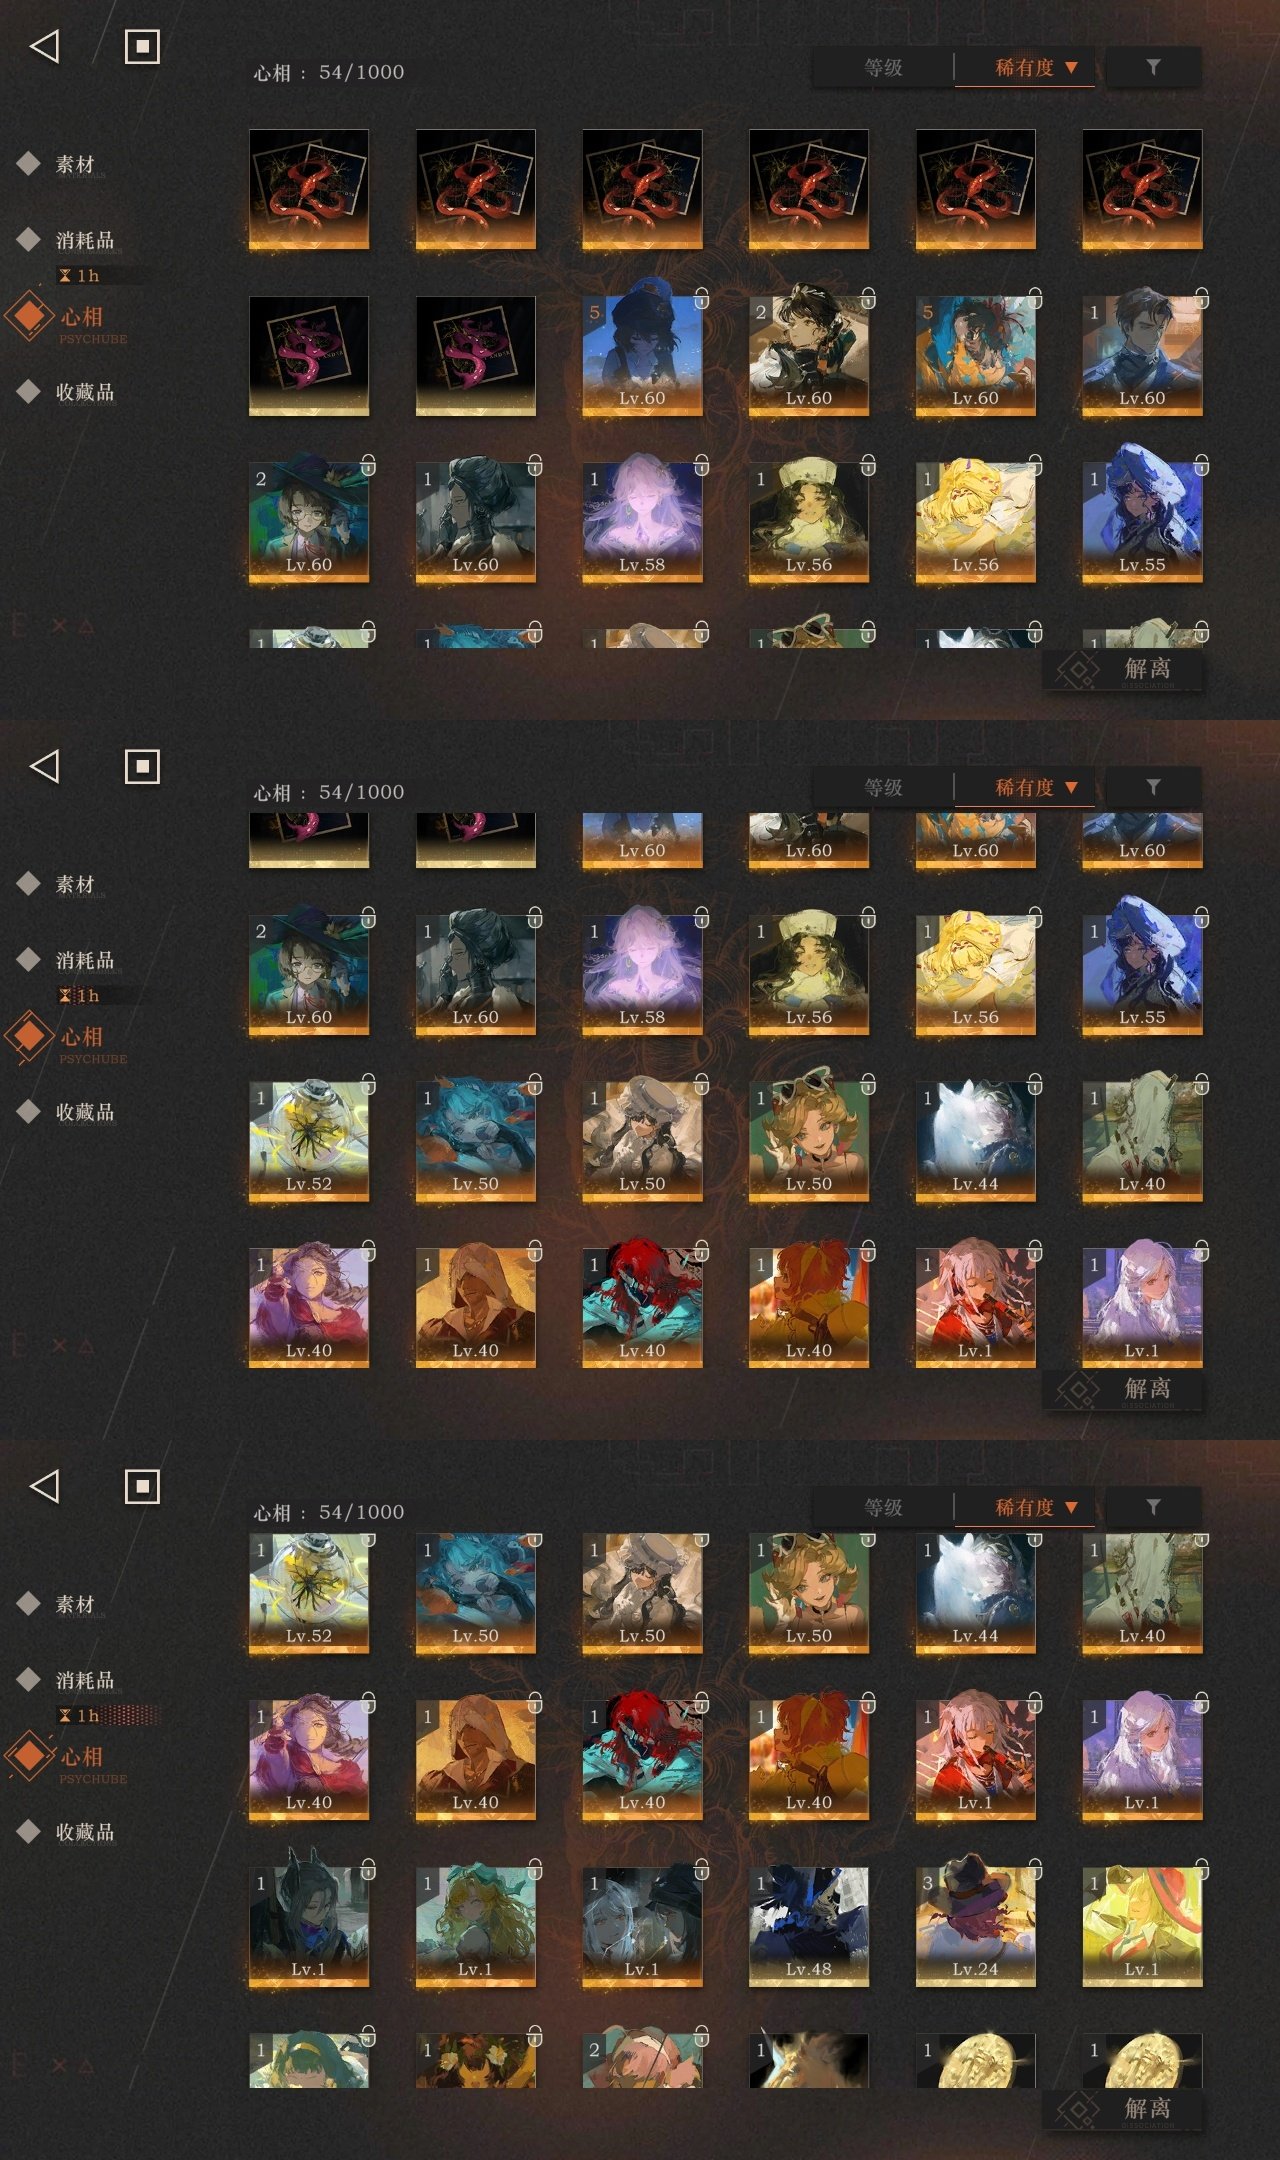Toggle the lock on the green-haired yellow-headband psychube

tap(368, 2036)
